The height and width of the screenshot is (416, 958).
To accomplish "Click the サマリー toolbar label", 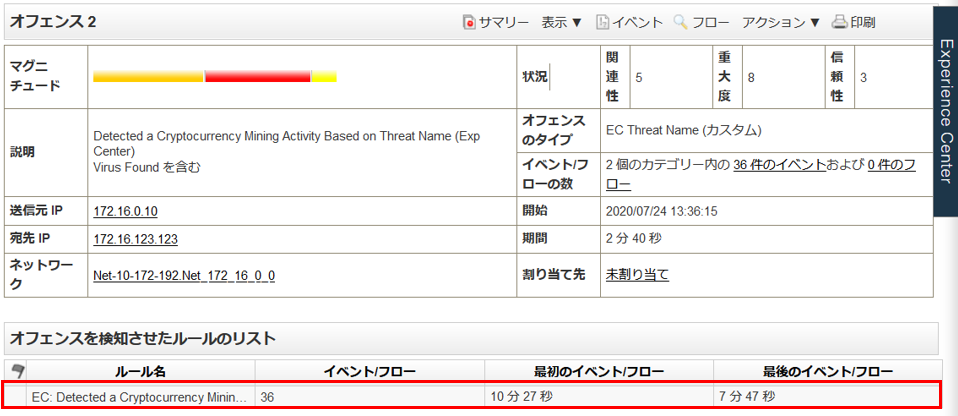I will tap(504, 23).
